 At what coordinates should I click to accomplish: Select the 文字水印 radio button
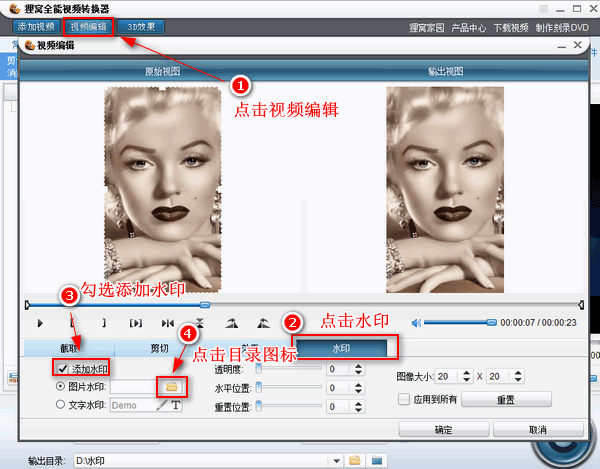point(60,404)
